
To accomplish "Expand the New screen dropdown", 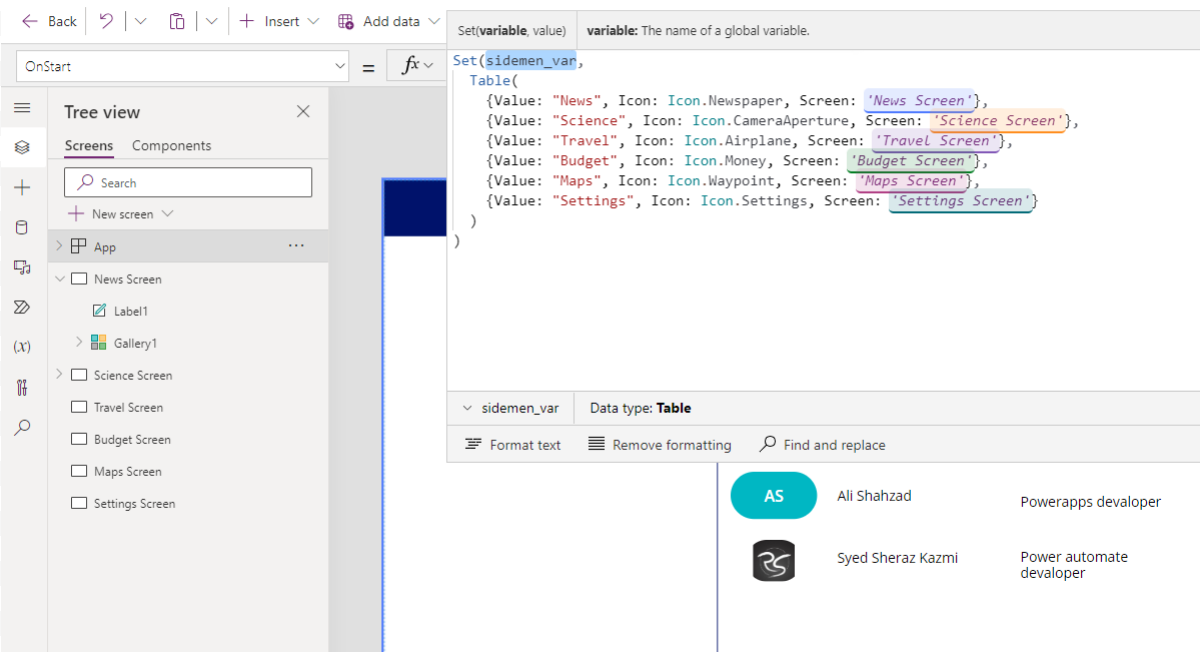I will pos(167,214).
